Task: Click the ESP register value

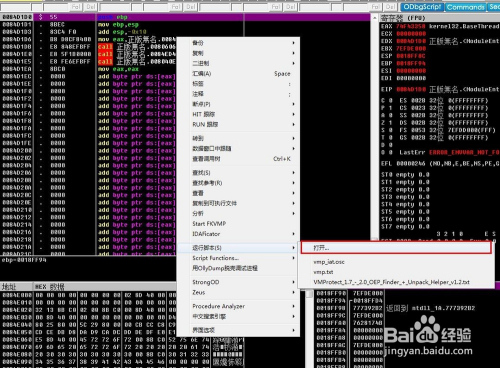Action: pos(411,56)
